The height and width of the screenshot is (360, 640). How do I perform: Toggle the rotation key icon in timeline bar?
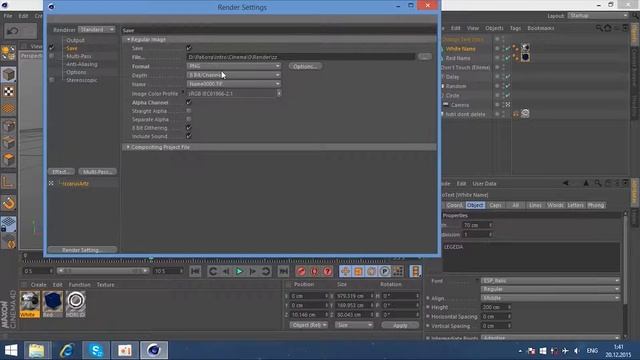pos(371,271)
